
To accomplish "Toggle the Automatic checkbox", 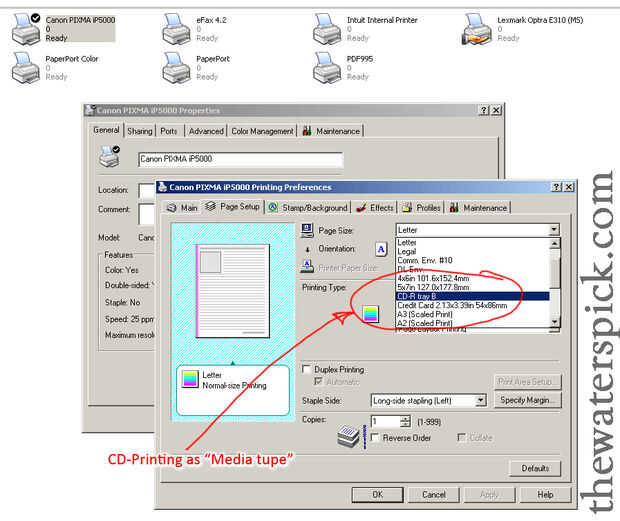I will (318, 381).
